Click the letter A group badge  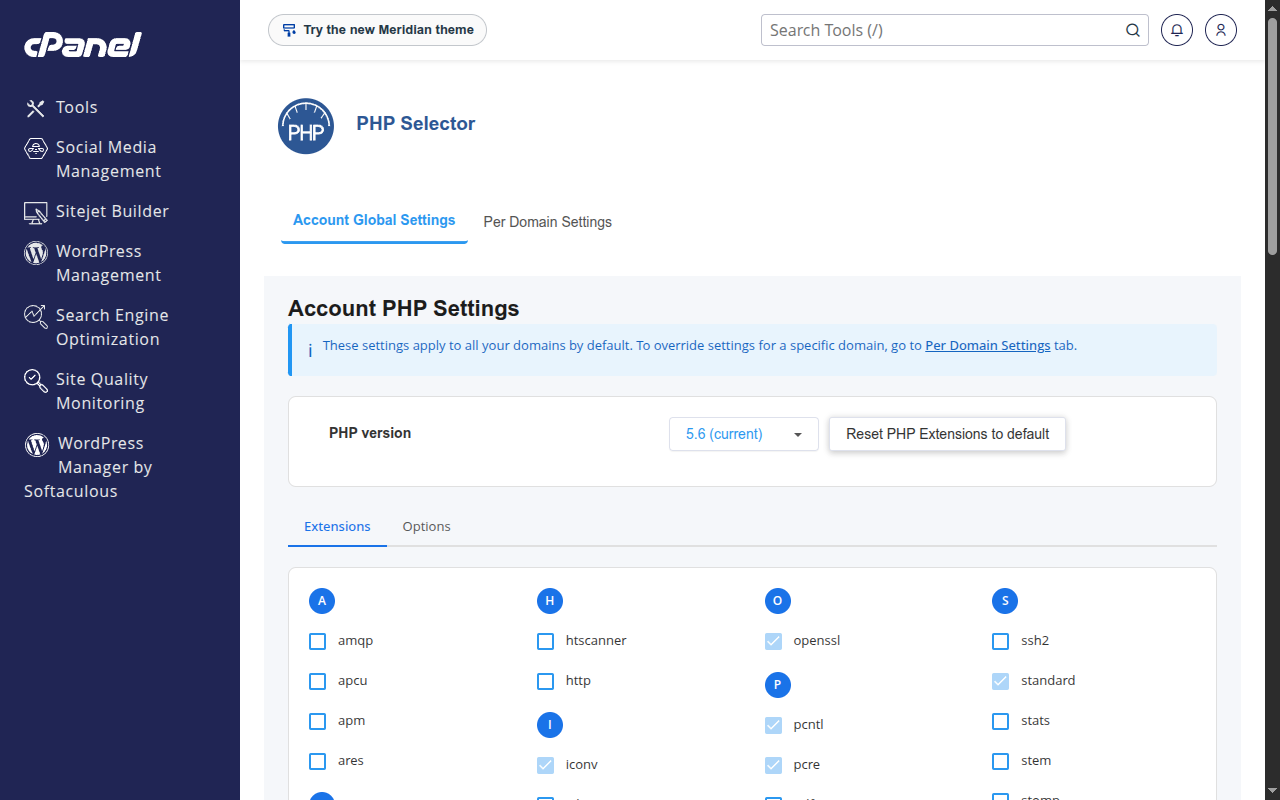point(322,601)
